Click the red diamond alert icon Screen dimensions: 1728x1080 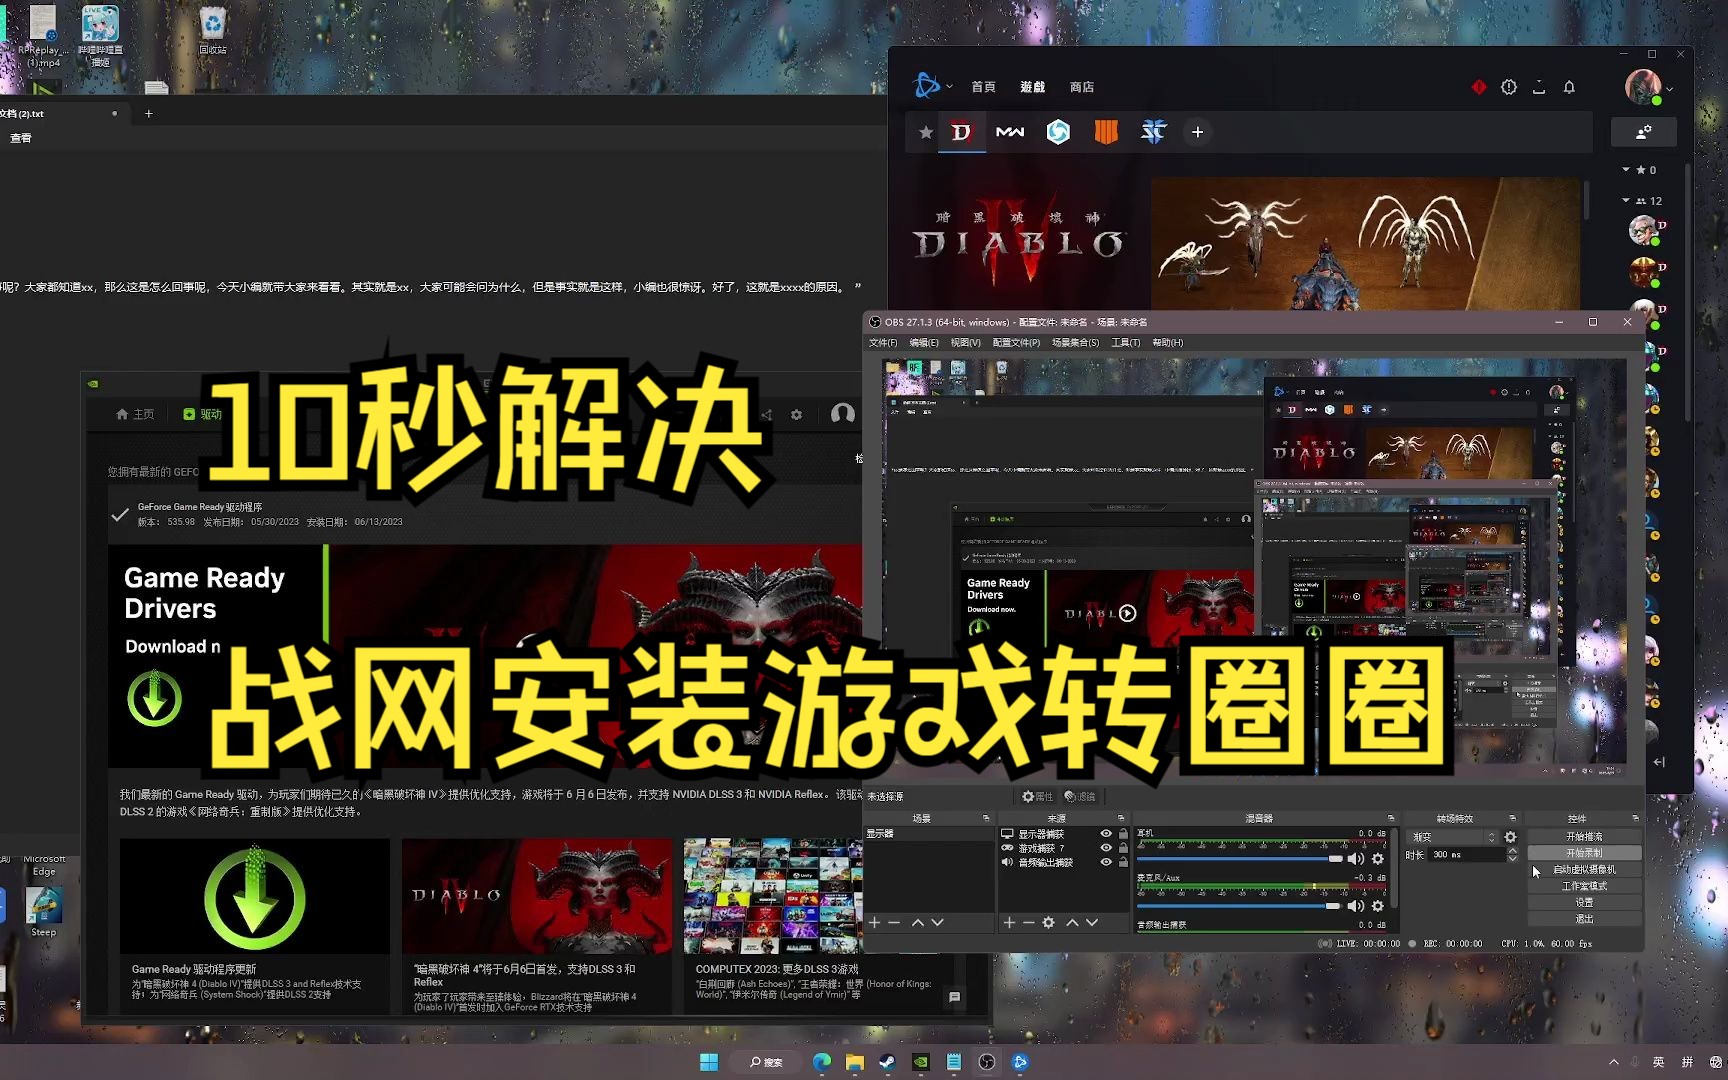click(x=1478, y=87)
